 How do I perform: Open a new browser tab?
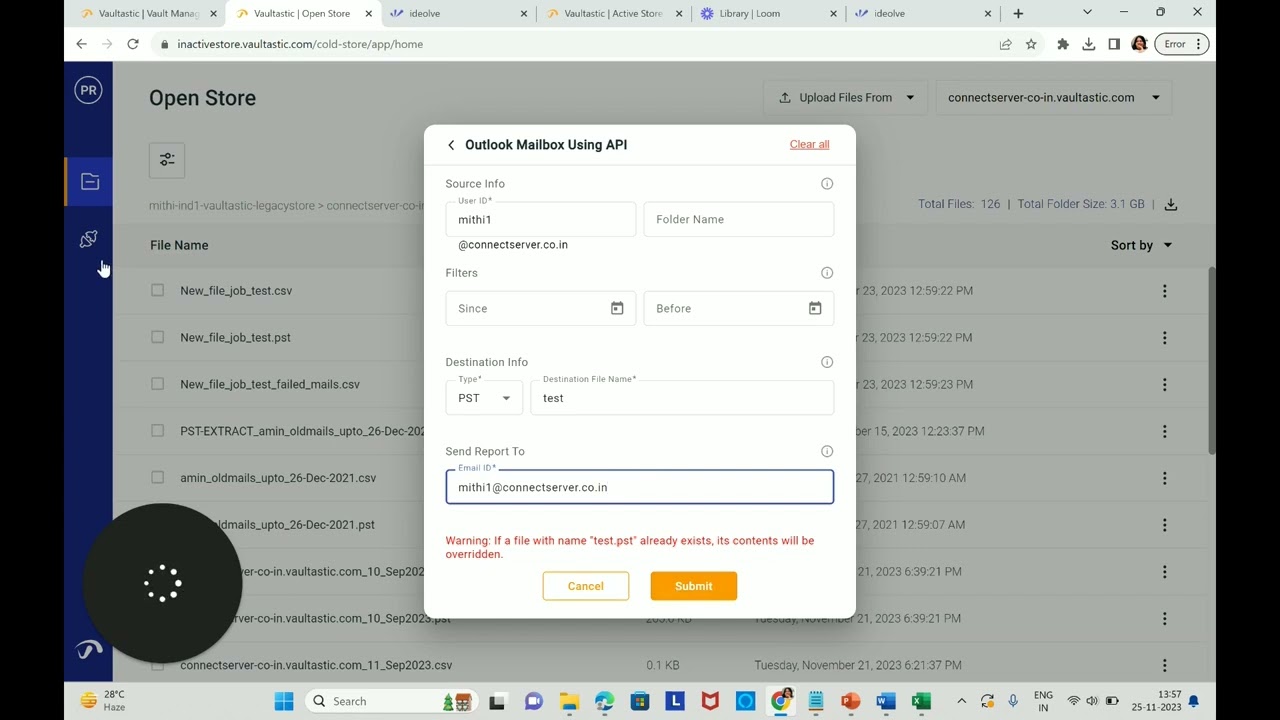coord(1018,14)
